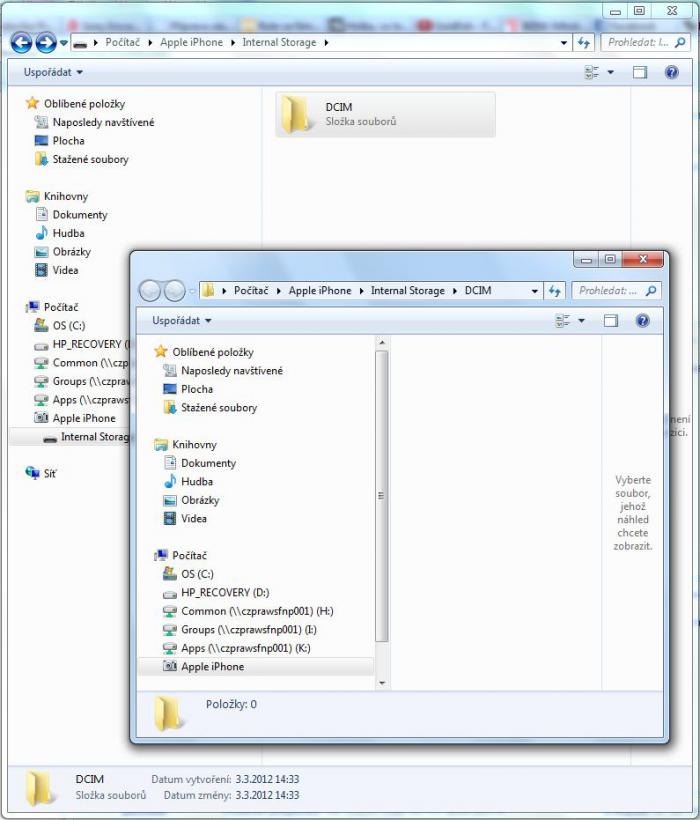
Task: Toggle preview pane in the rear window
Action: tap(640, 72)
